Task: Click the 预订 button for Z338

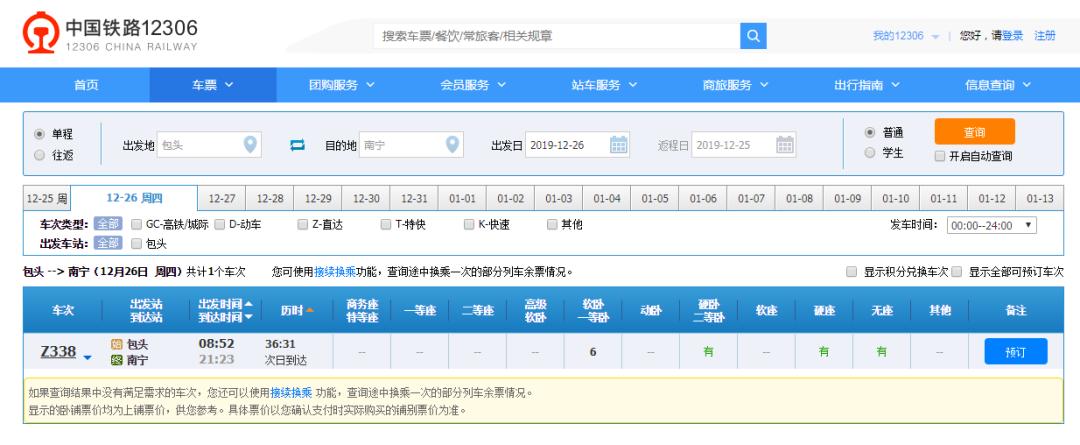Action: point(1016,351)
